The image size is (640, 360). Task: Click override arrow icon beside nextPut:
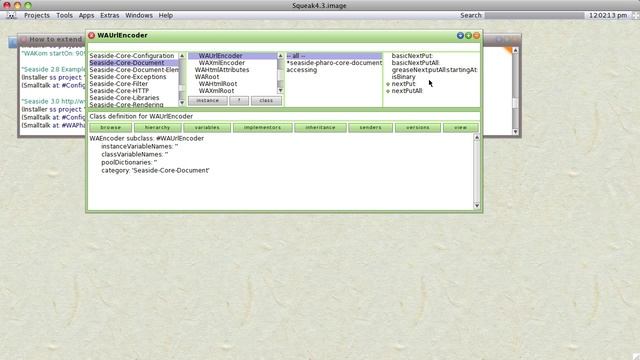tap(388, 84)
